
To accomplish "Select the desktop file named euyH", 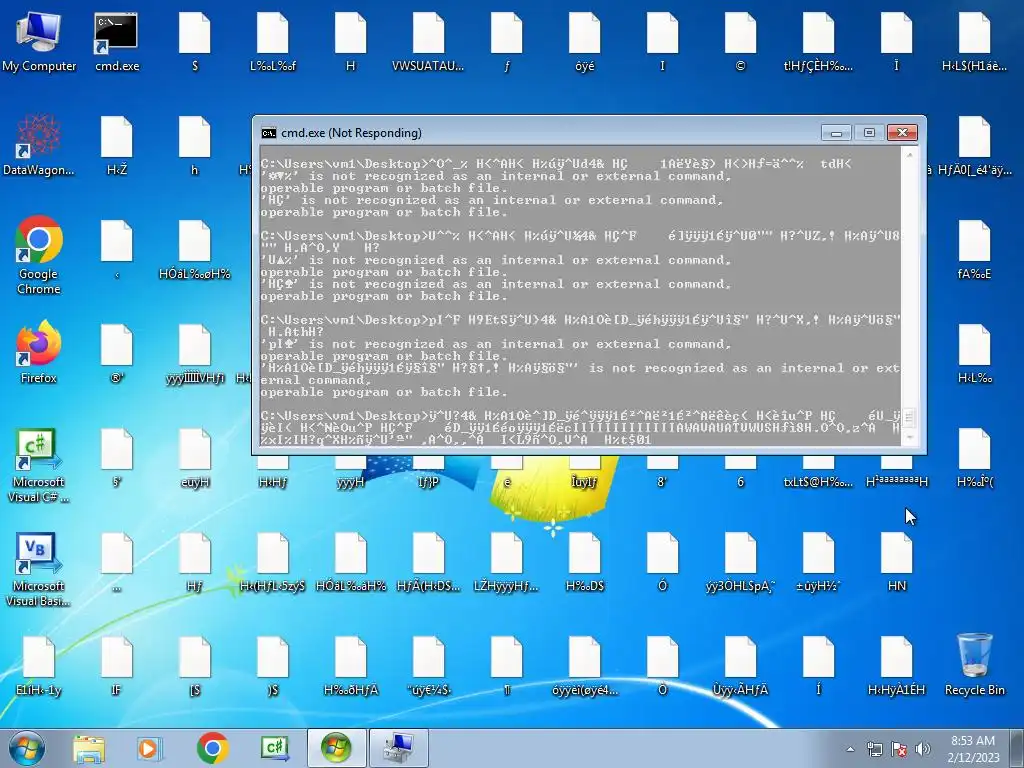I will 195,458.
